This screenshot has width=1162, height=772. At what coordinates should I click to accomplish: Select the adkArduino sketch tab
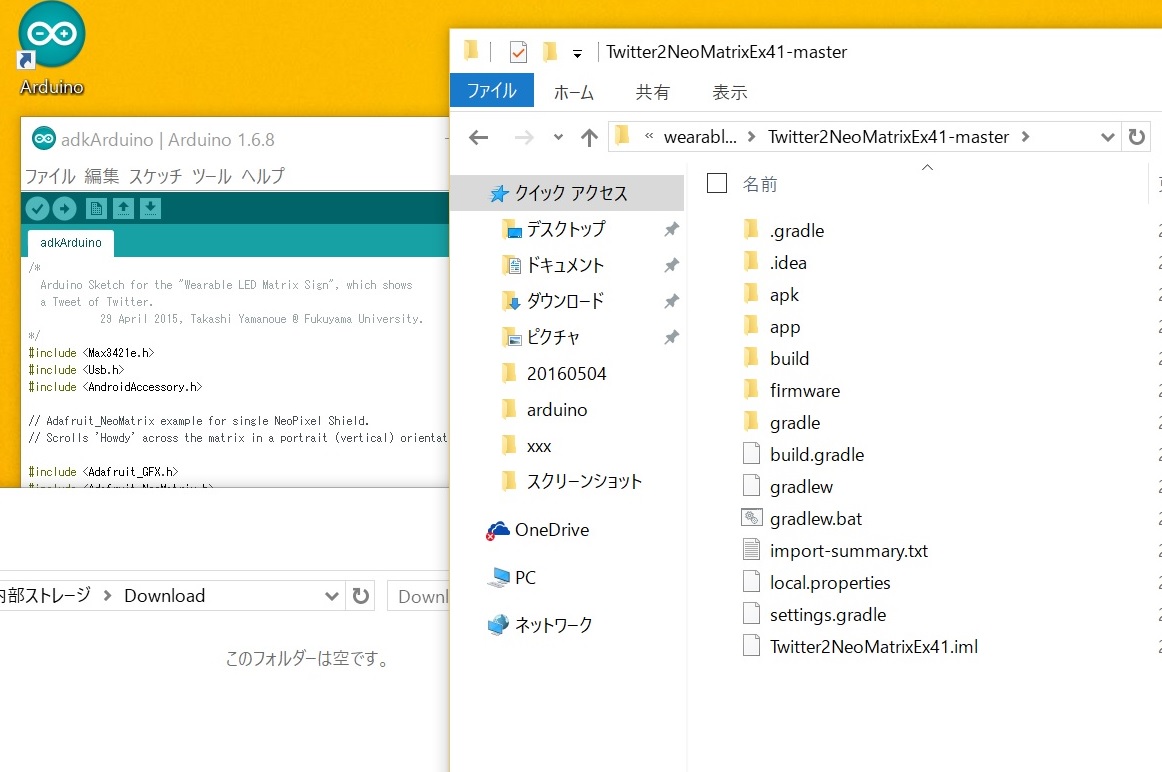click(71, 242)
